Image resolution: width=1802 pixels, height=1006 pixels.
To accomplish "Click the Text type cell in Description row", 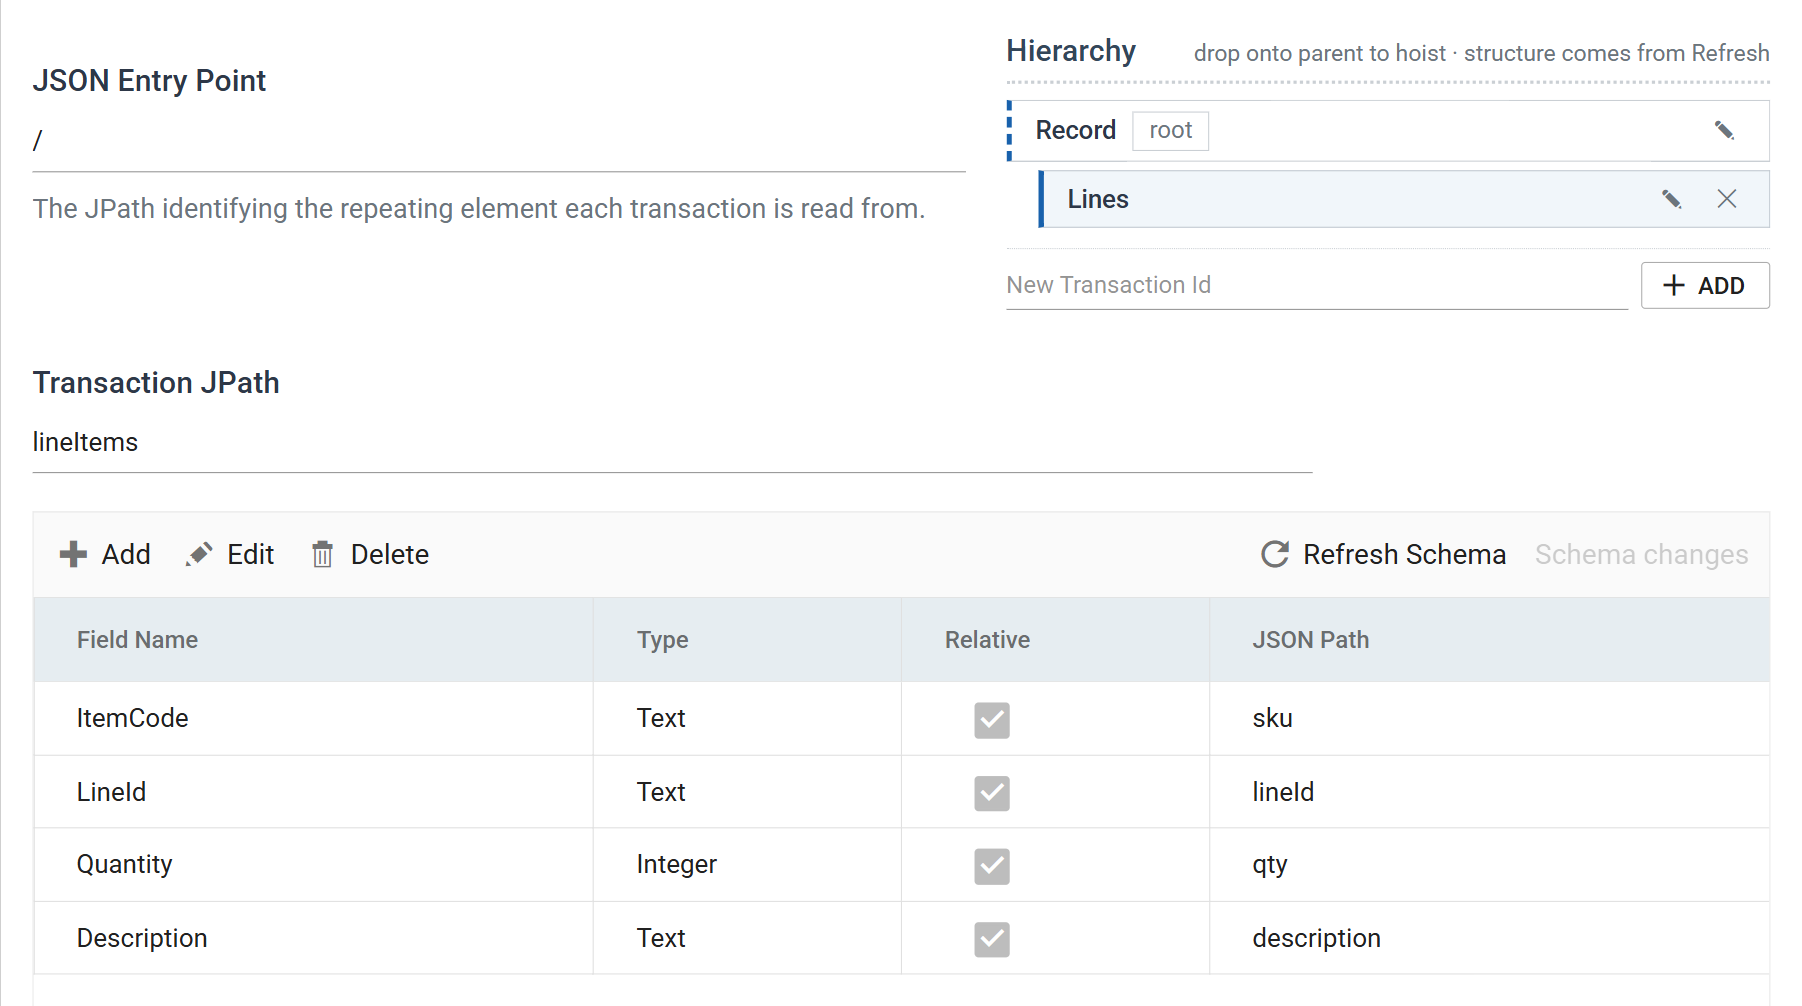I will 747,938.
